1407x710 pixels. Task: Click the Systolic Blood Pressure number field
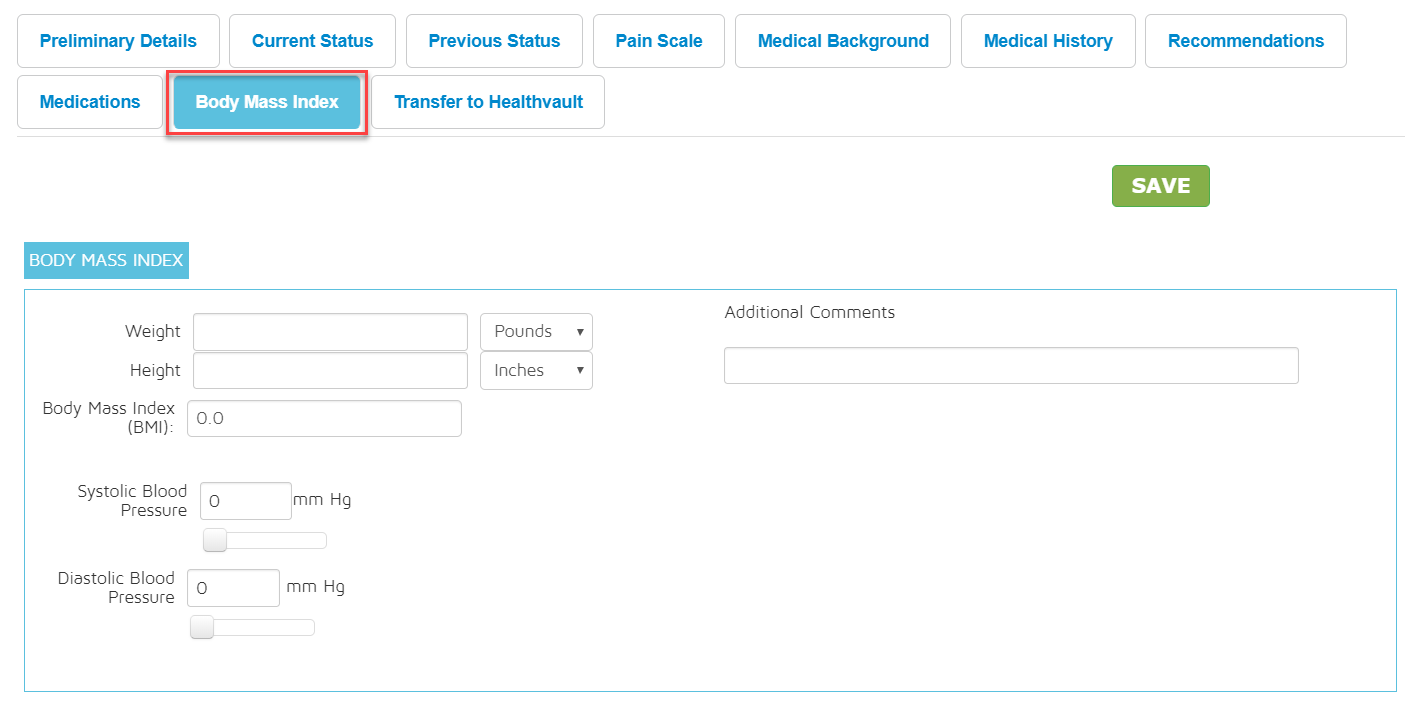[246, 501]
